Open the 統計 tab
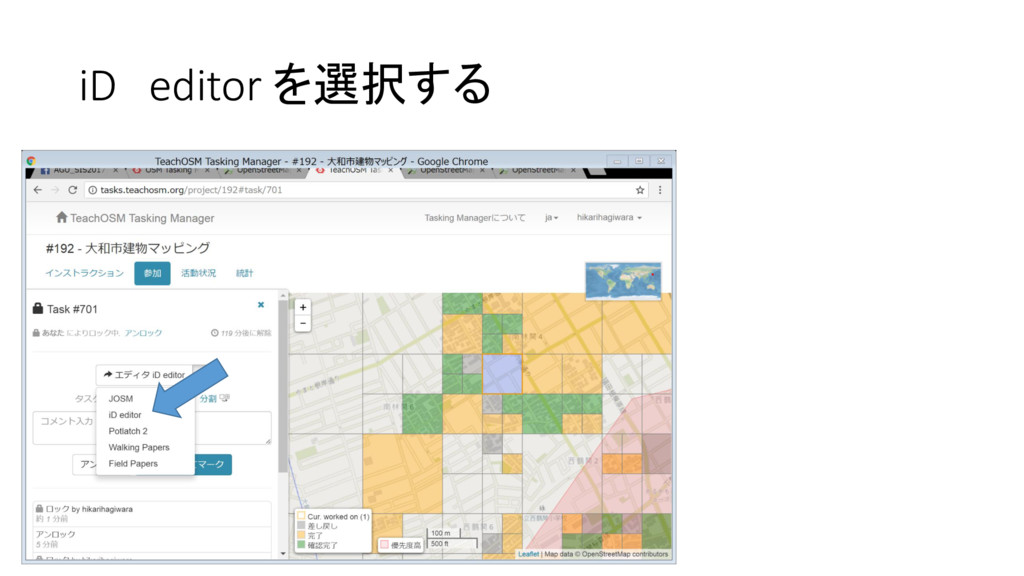Image resolution: width=1024 pixels, height=576 pixels. (x=244, y=273)
